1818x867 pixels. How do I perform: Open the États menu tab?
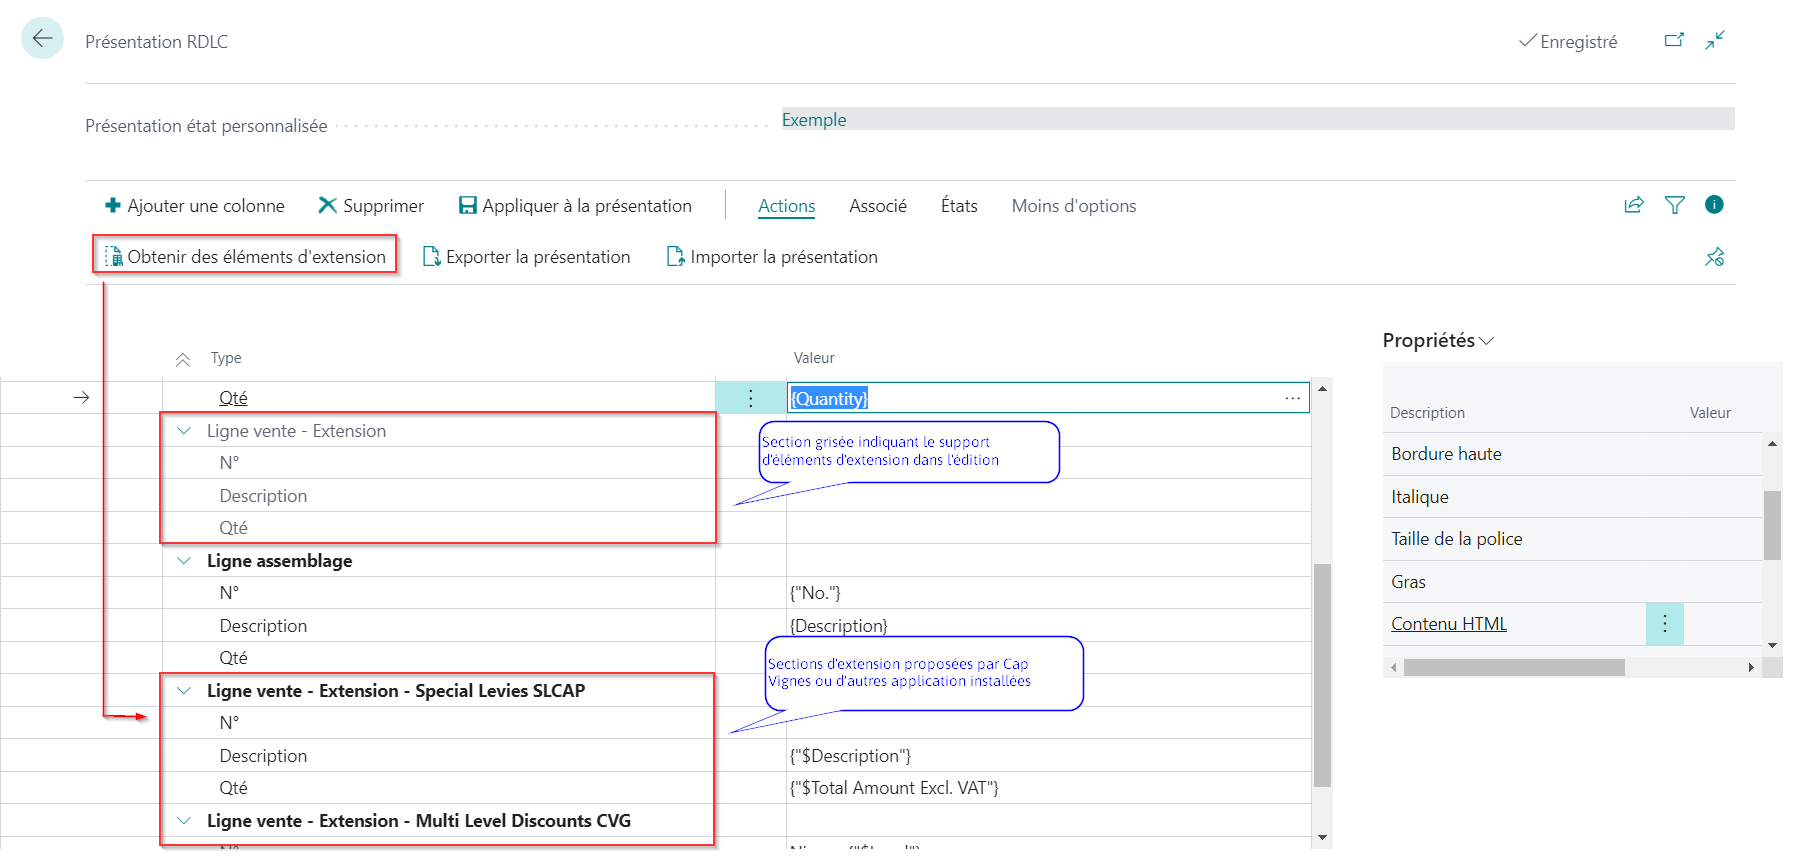(959, 205)
